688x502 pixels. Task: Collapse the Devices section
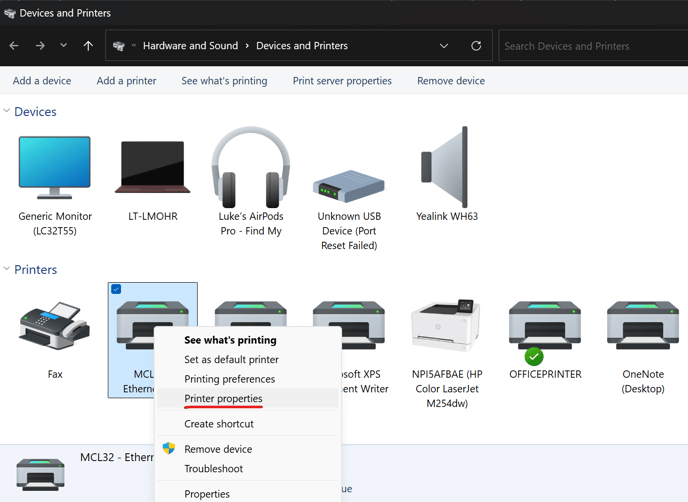(x=7, y=112)
